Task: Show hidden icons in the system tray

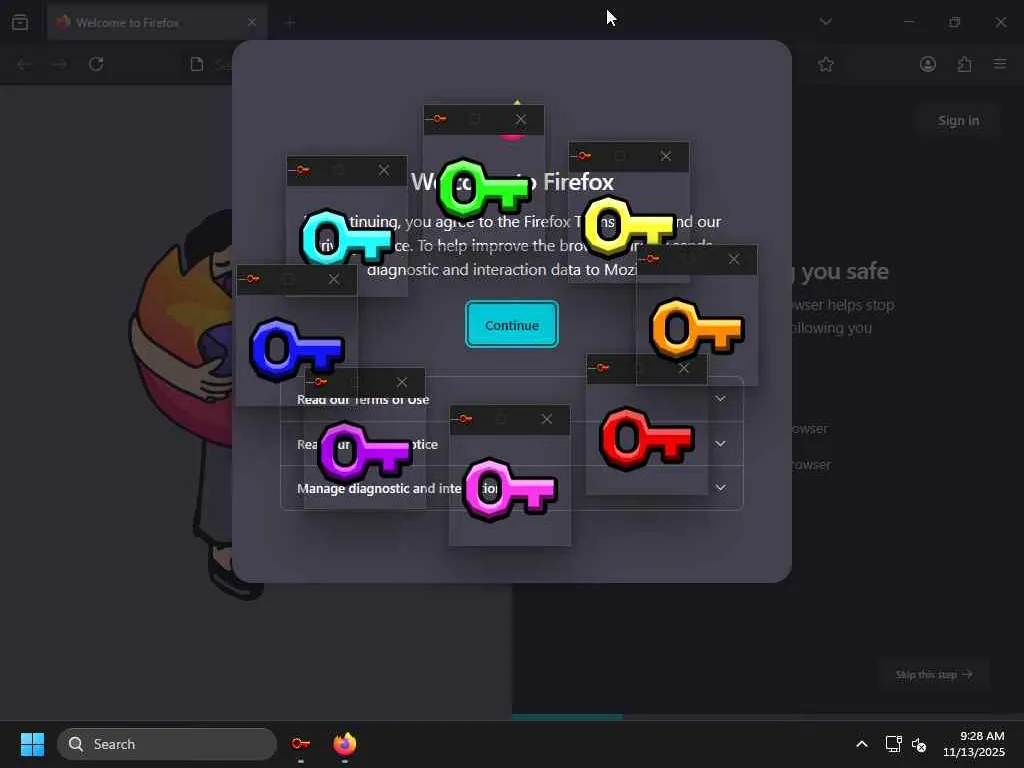Action: [x=862, y=744]
